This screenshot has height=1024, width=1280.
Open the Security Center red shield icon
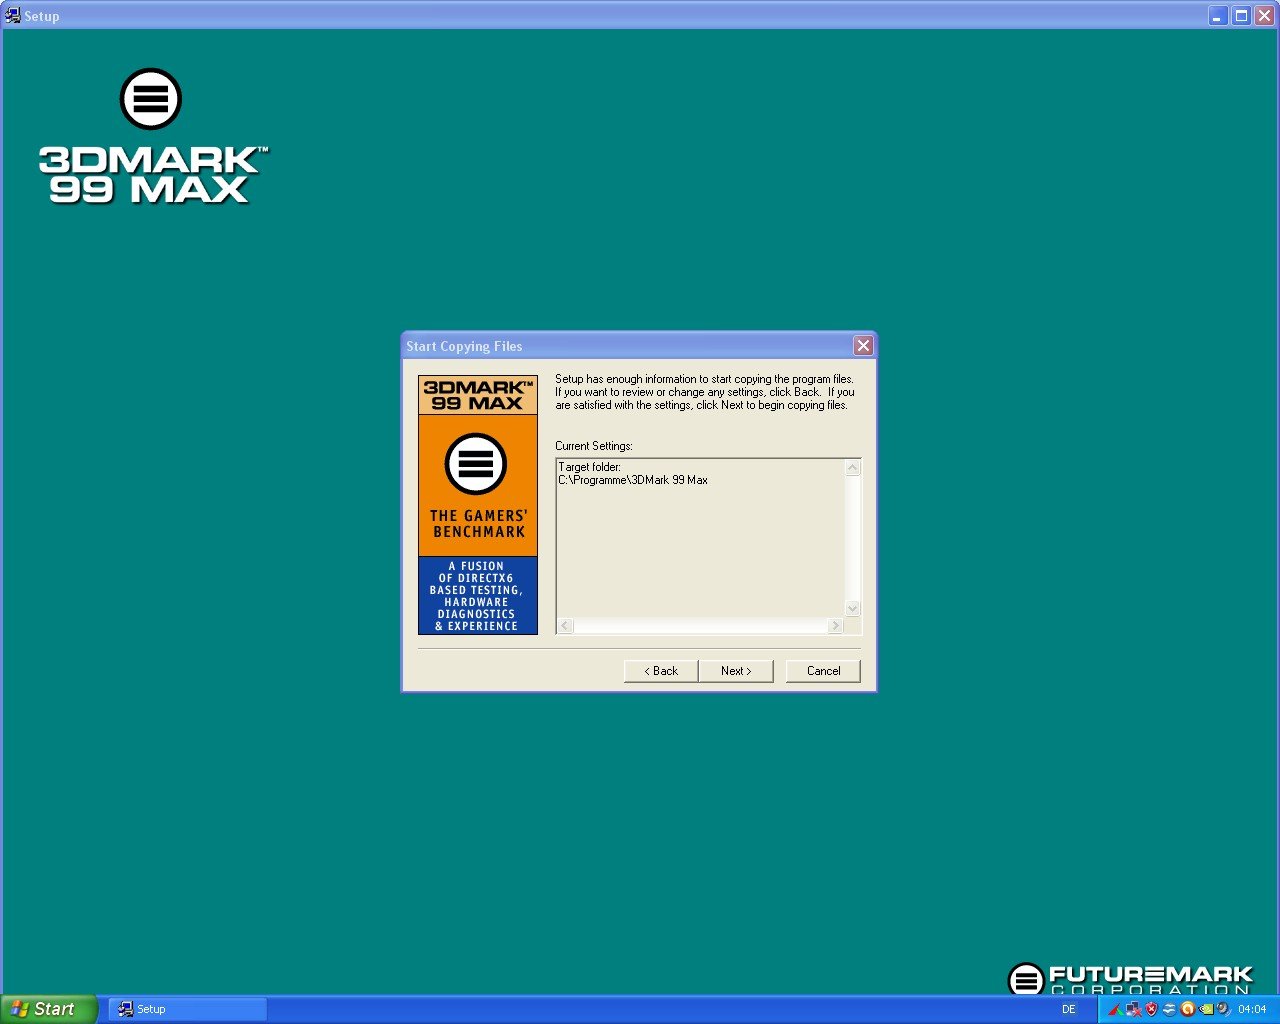(1152, 1010)
